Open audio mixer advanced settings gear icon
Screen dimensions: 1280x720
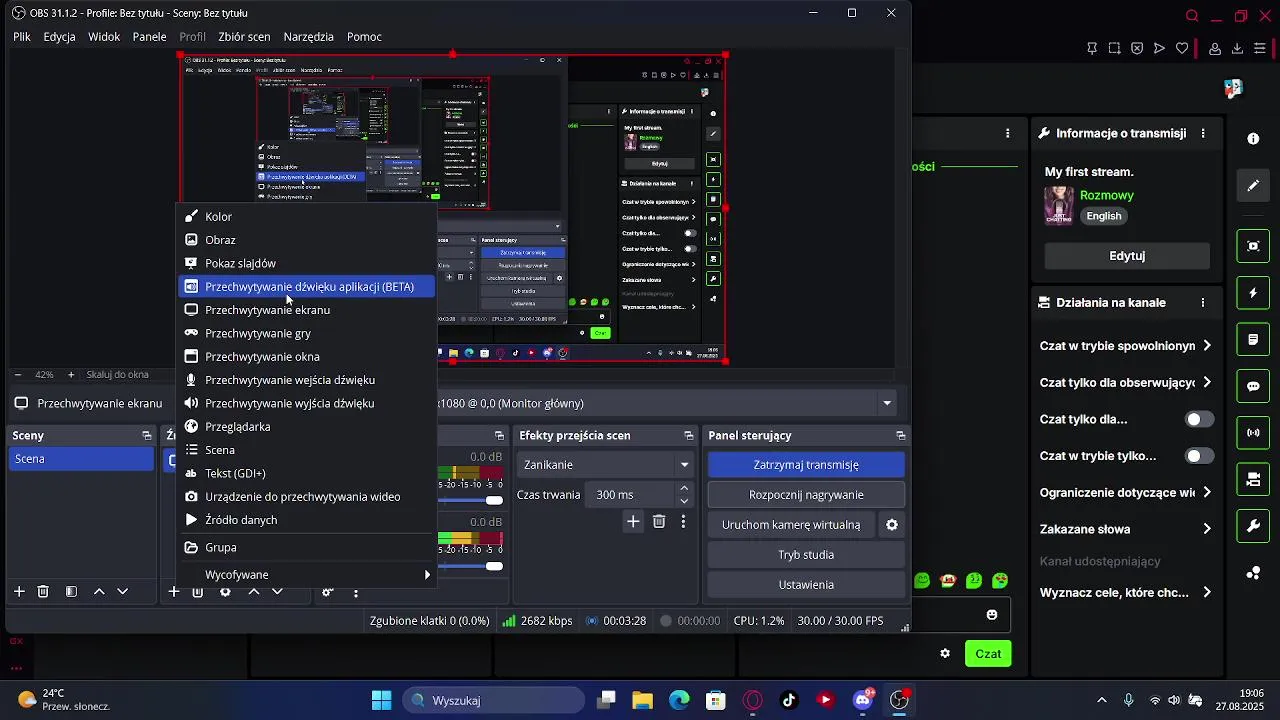tap(327, 592)
